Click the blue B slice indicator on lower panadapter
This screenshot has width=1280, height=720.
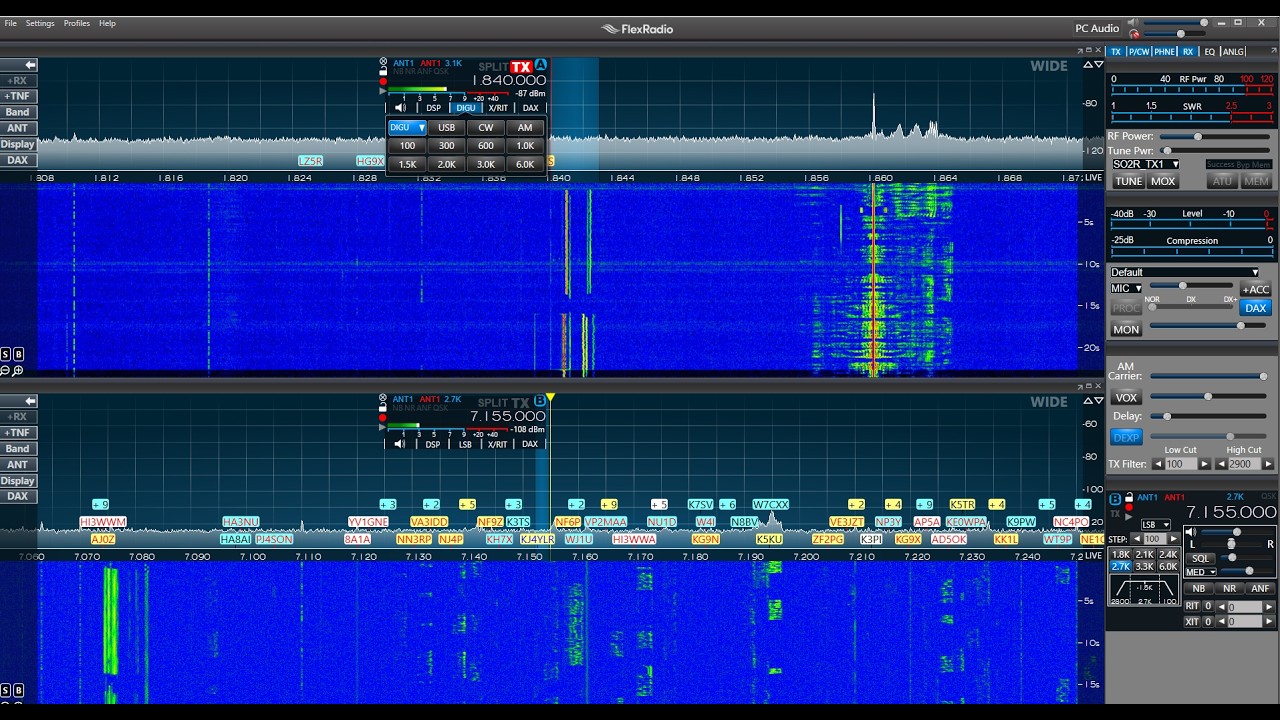pyautogui.click(x=540, y=401)
